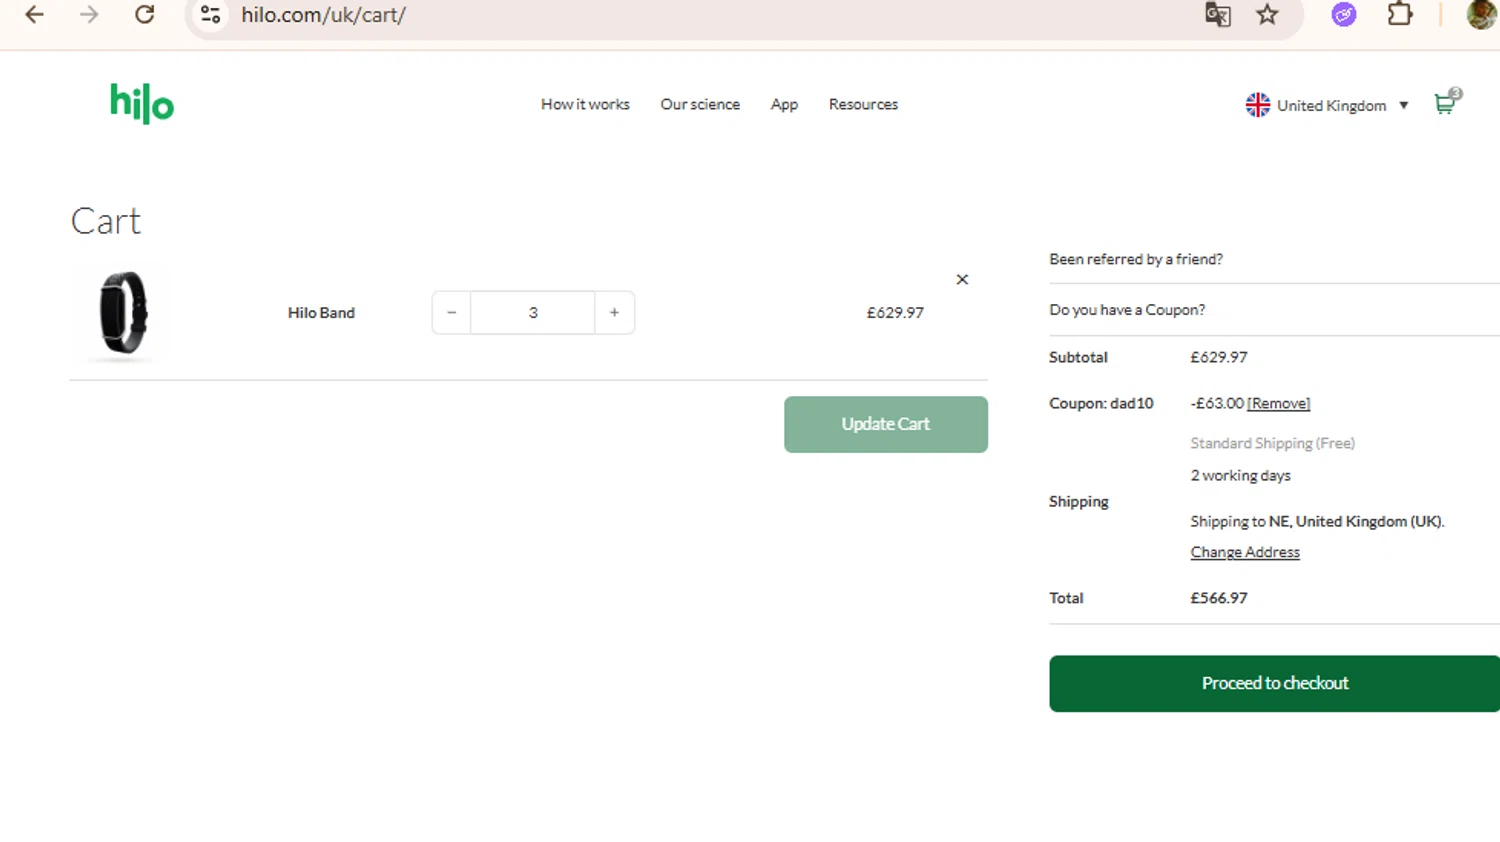Click the Hilo Band product thumbnail
Image resolution: width=1500 pixels, height=842 pixels.
pos(123,313)
